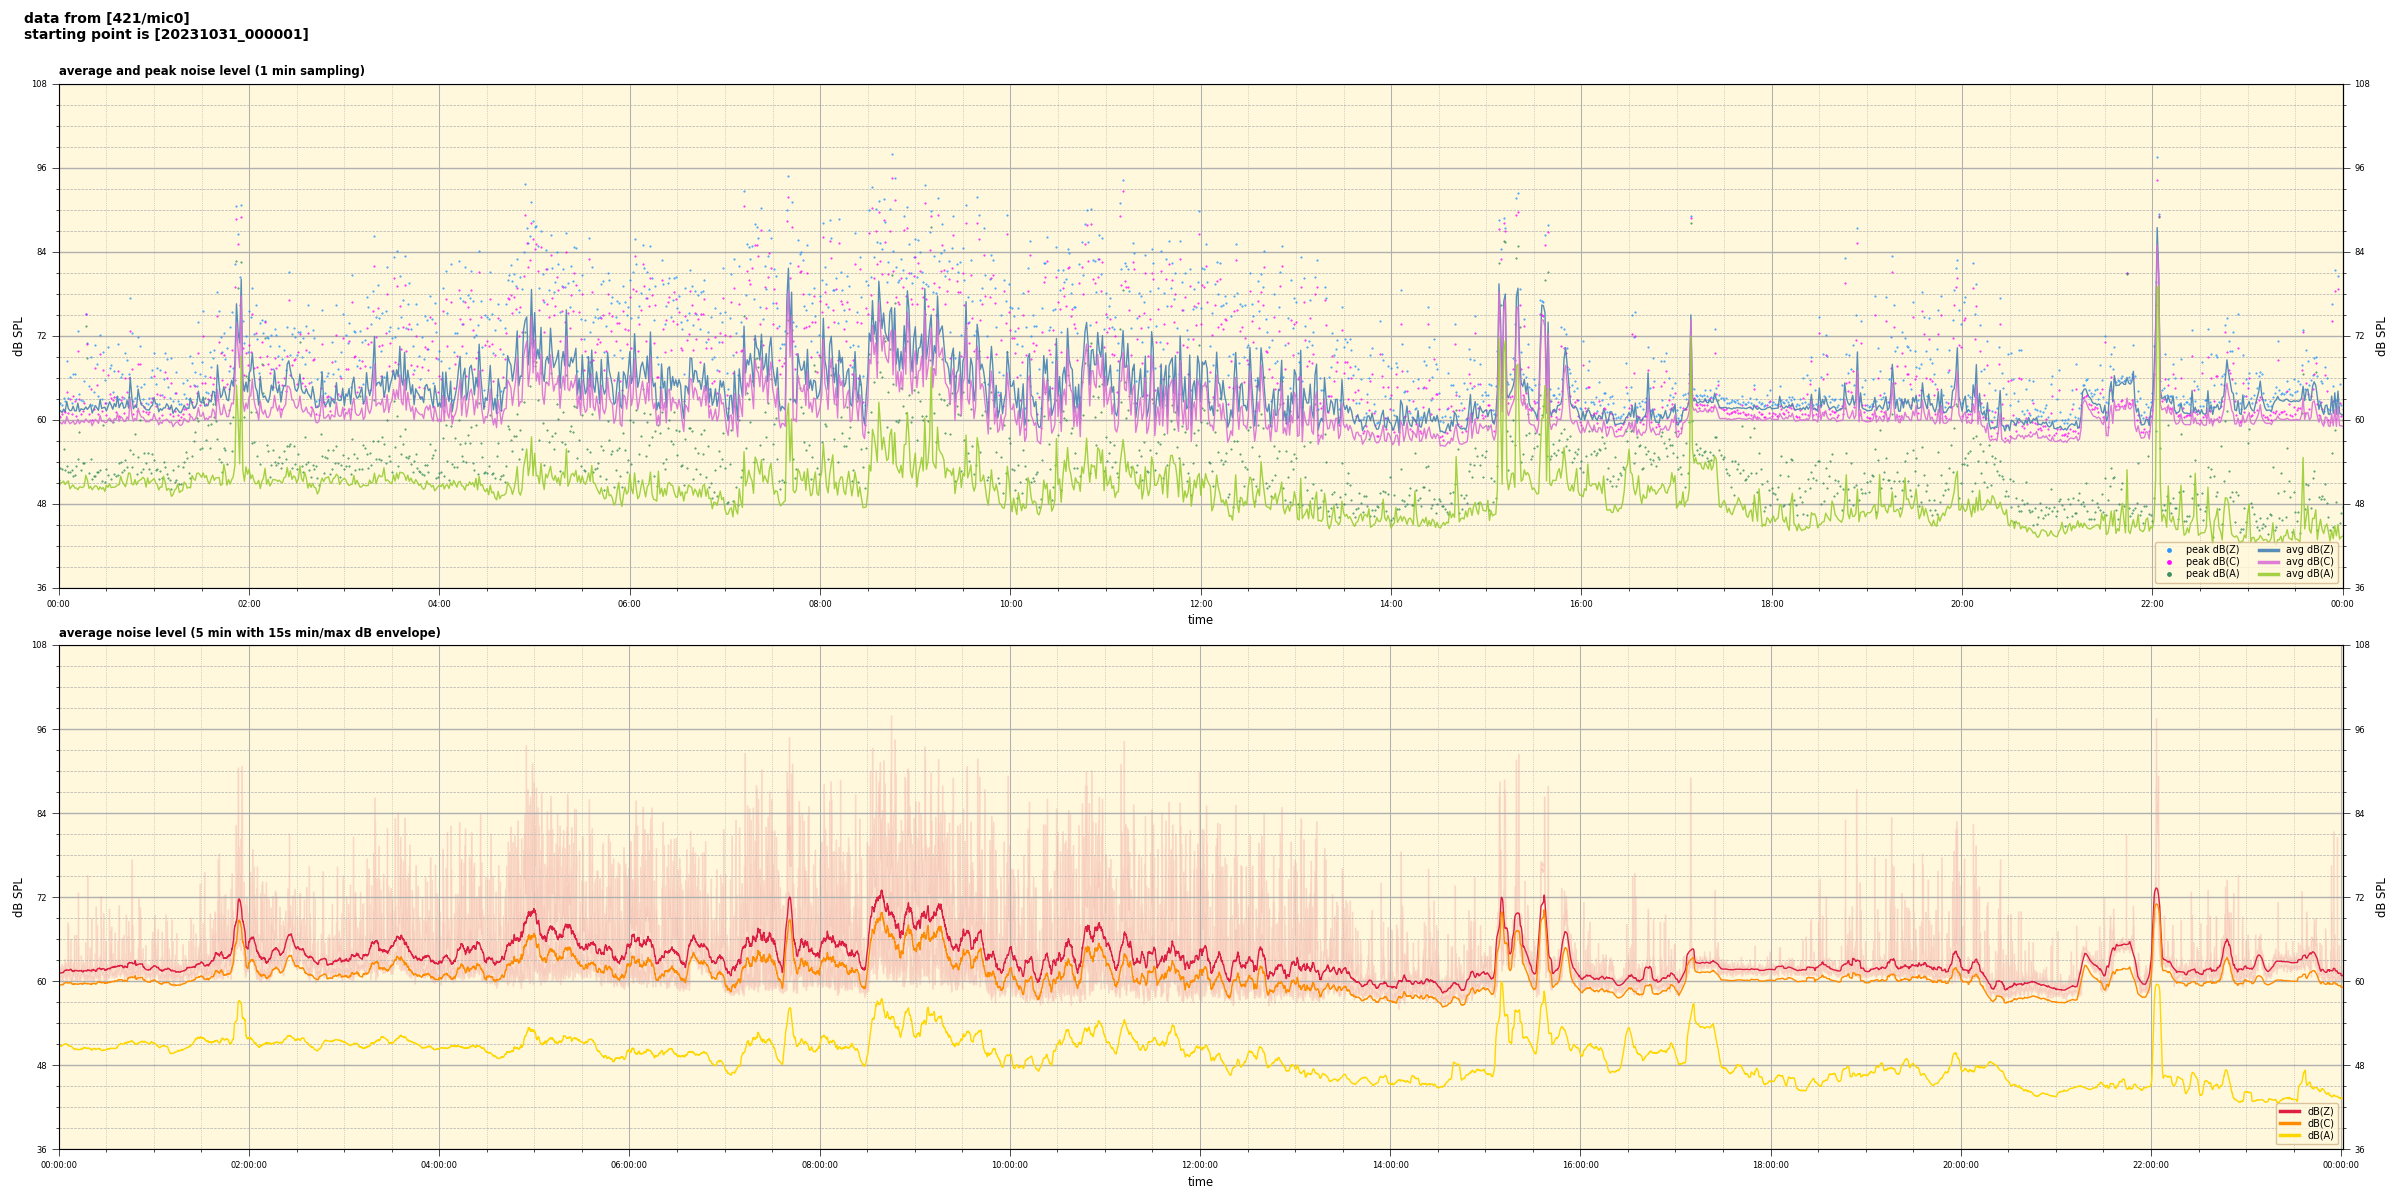Select the avg dB(A) green legend line
Viewport: 2400px width, 1200px height.
pos(2269,574)
